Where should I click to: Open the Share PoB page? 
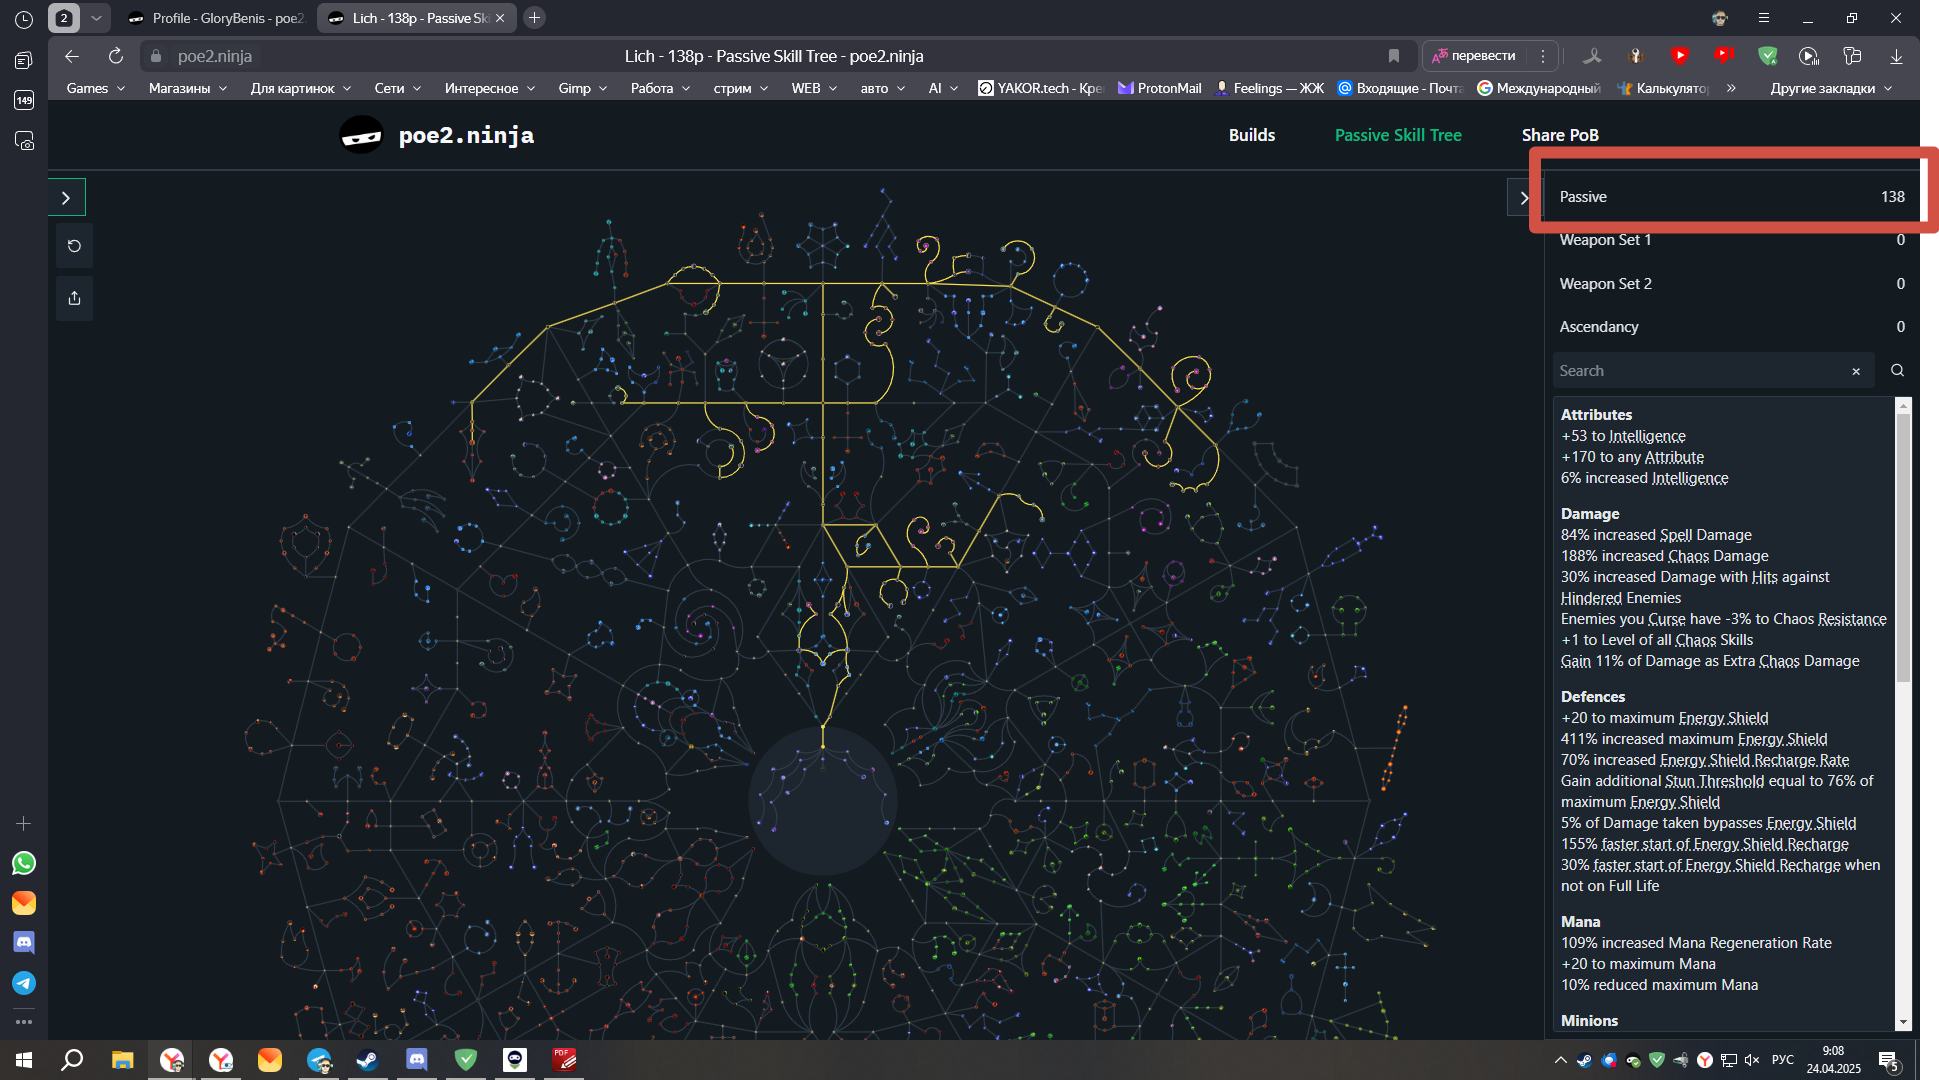(1560, 135)
